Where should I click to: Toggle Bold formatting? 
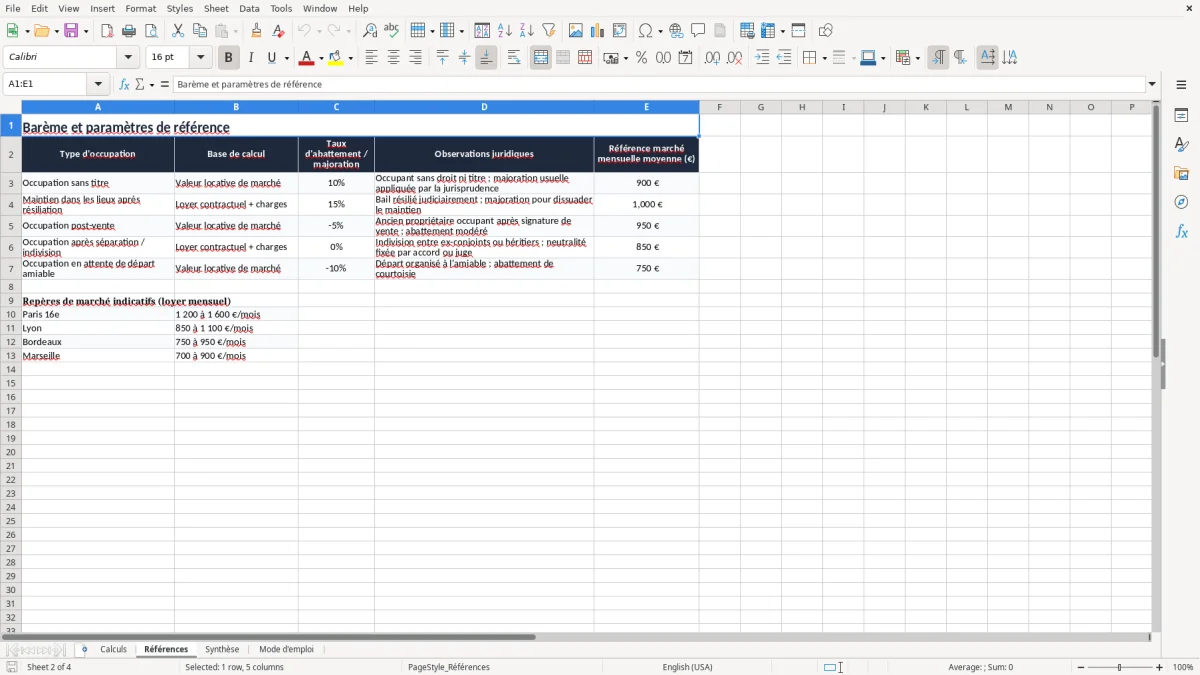point(228,58)
